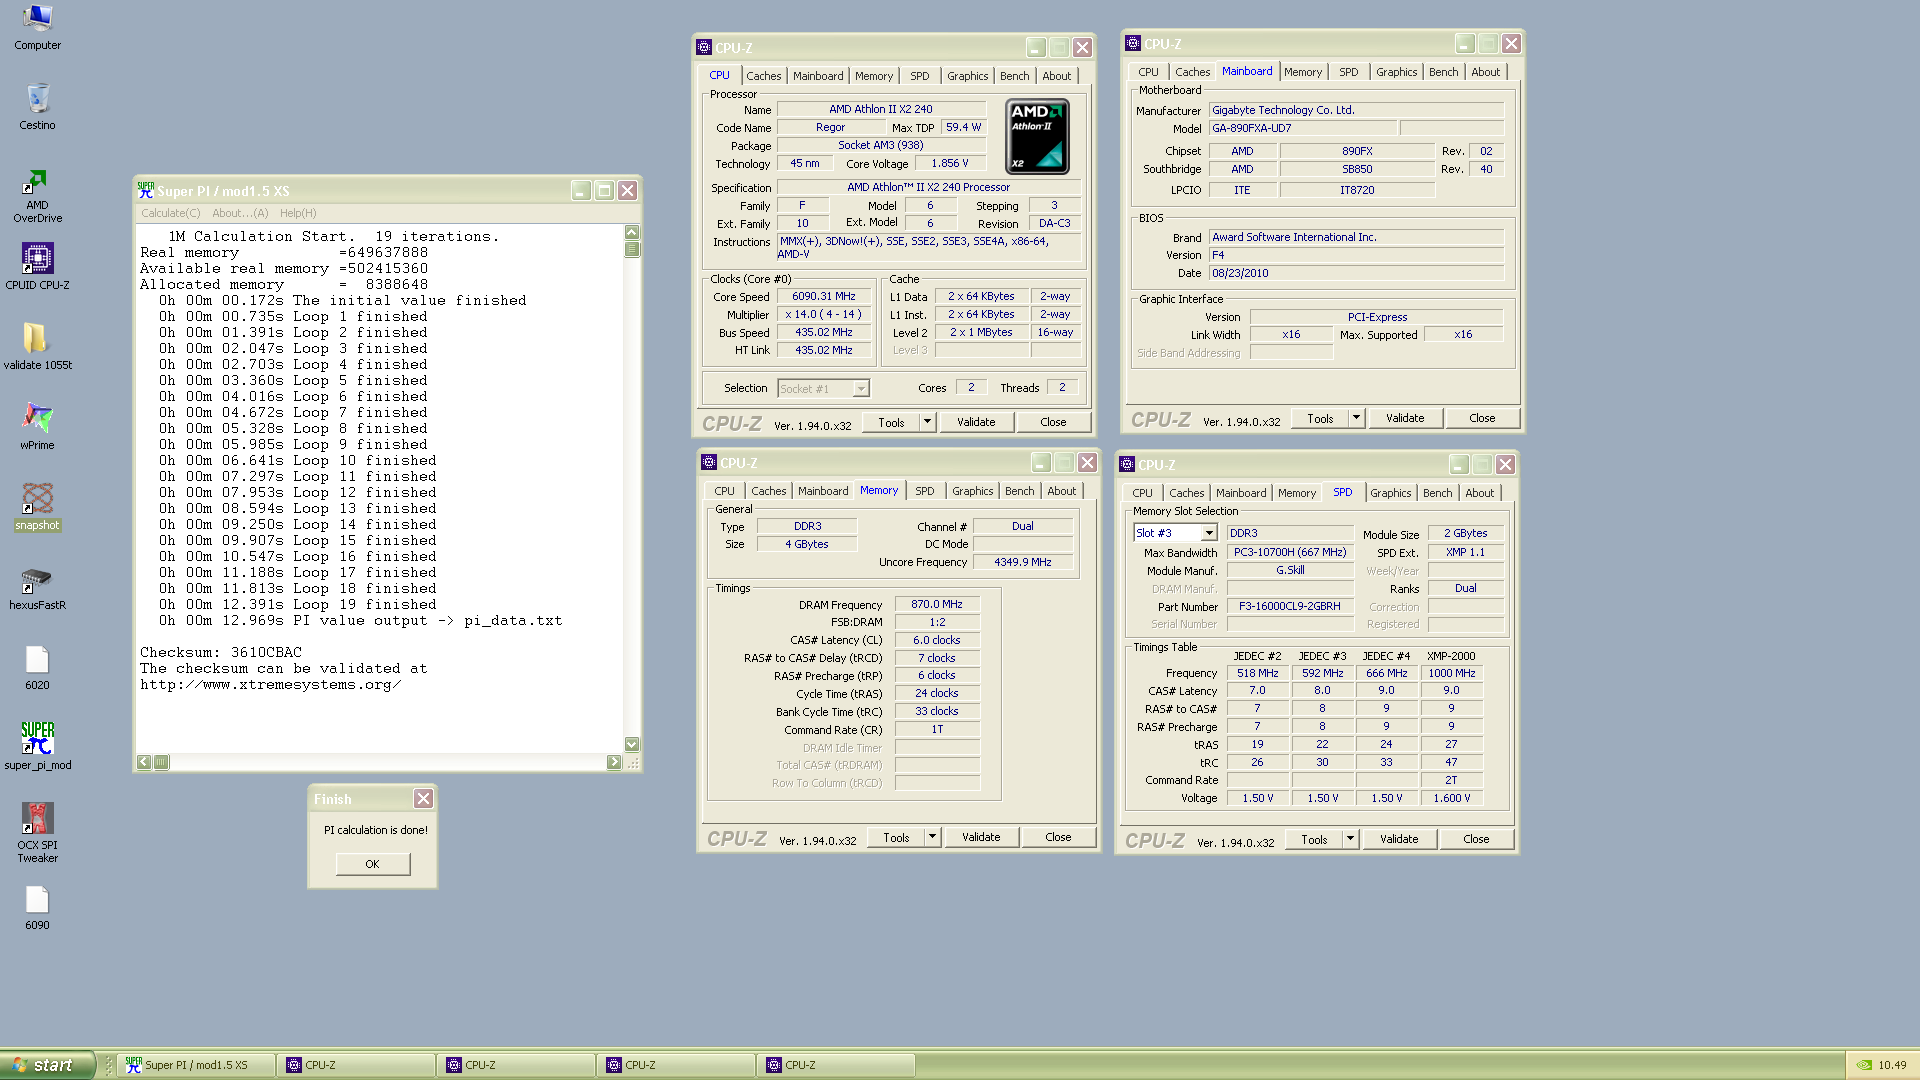Viewport: 1920px width, 1080px height.
Task: Close the Finish dialog
Action: point(423,798)
